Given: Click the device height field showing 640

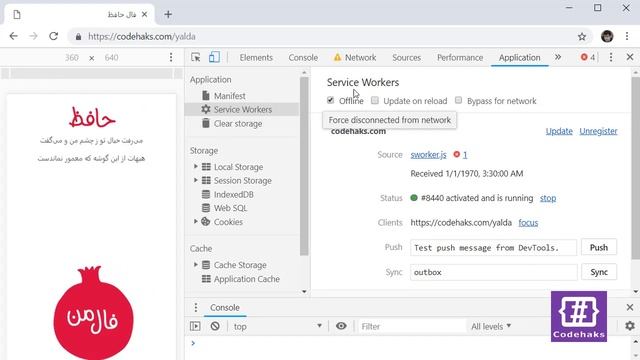Looking at the screenshot, I should [111, 58].
